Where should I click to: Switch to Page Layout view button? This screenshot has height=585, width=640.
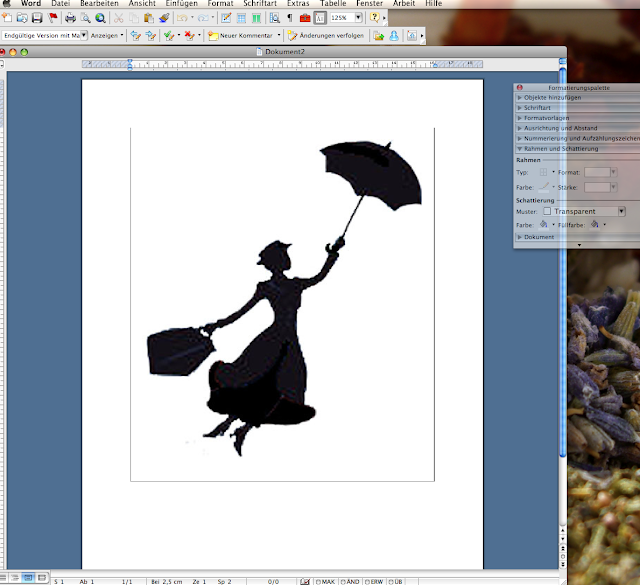point(28,578)
